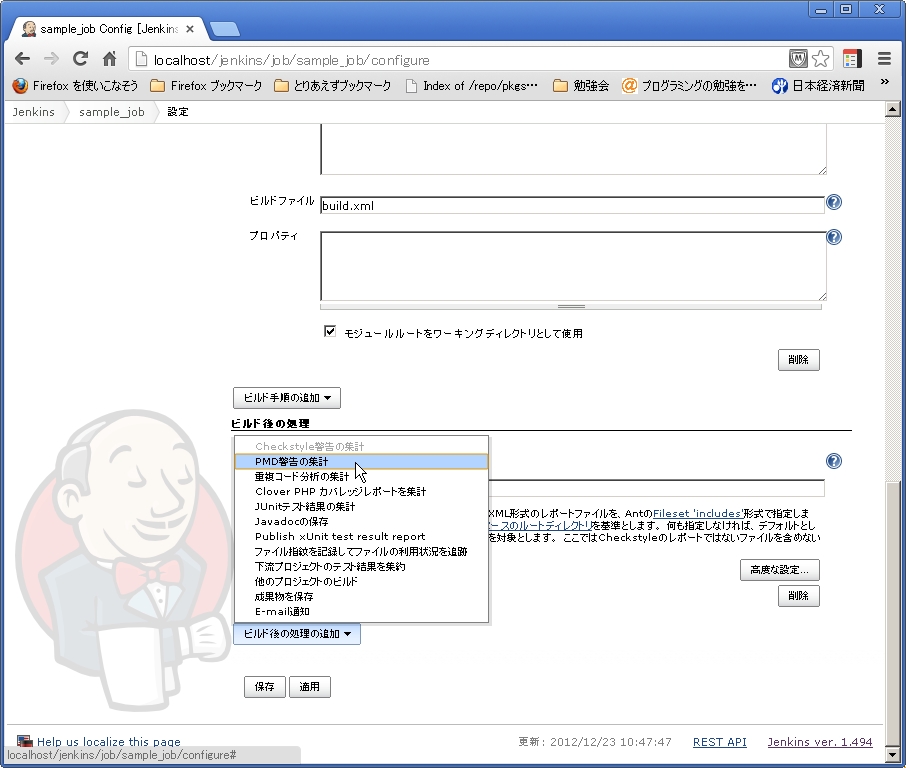Select Javadocの保存 from the menu
906x768 pixels.
click(362, 522)
